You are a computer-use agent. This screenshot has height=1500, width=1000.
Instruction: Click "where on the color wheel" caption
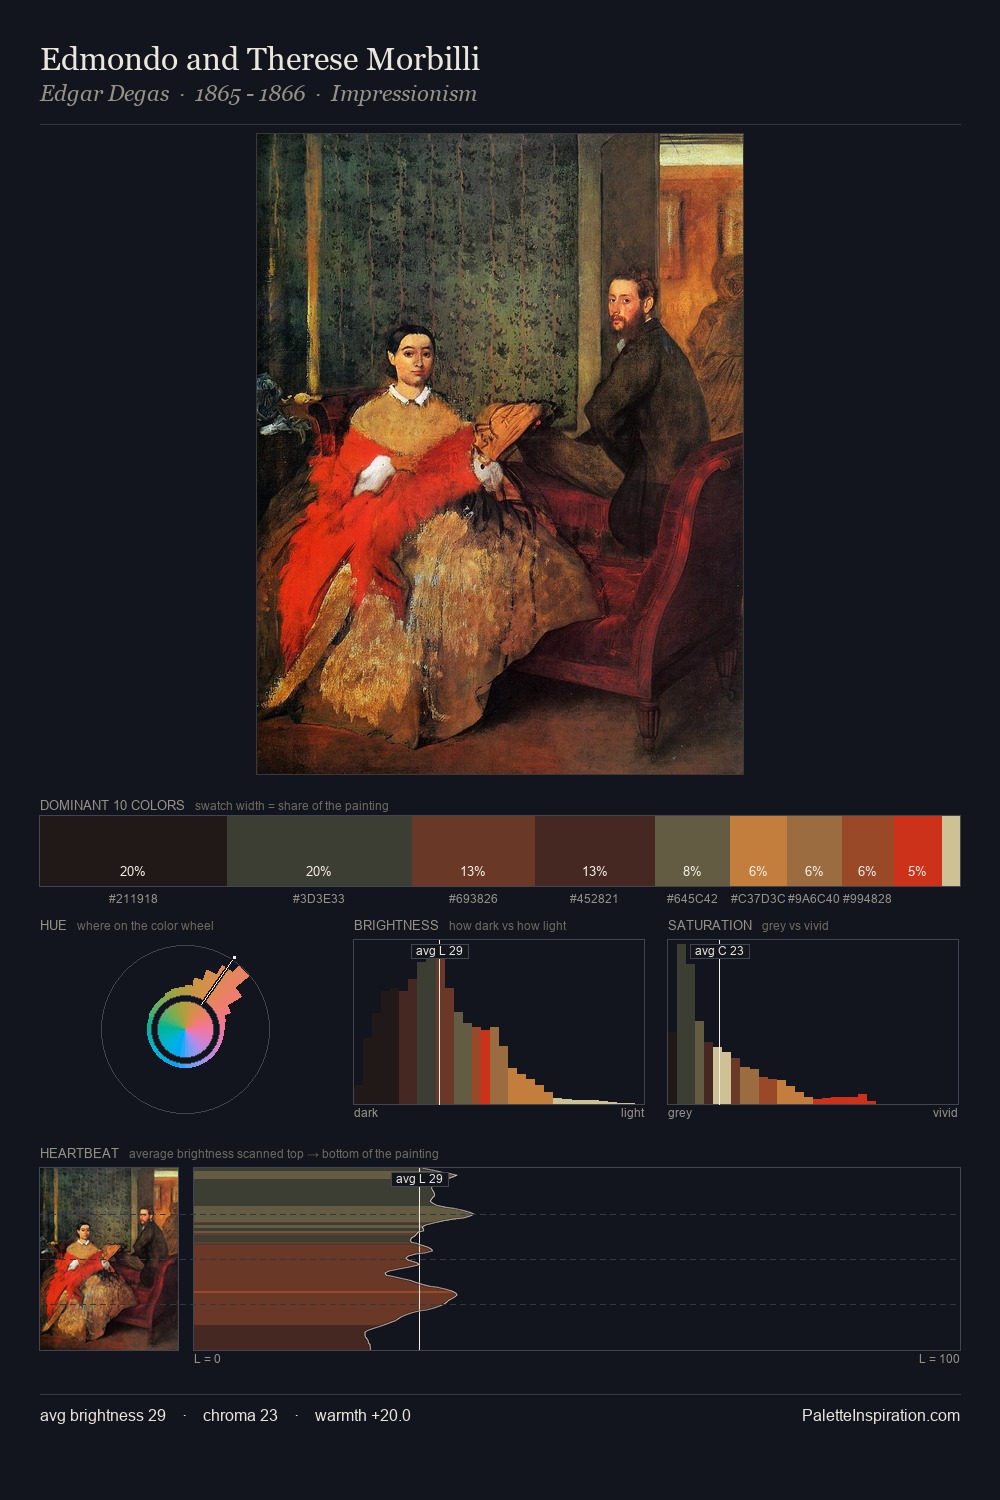[x=145, y=925]
